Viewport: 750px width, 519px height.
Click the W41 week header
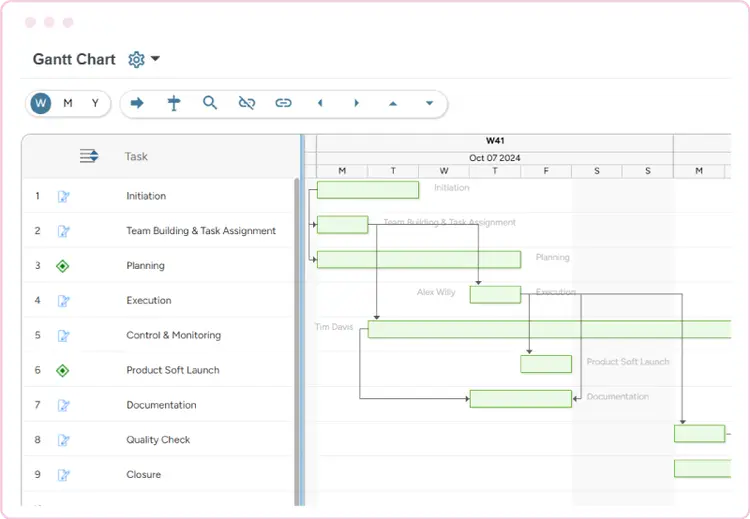coord(495,141)
